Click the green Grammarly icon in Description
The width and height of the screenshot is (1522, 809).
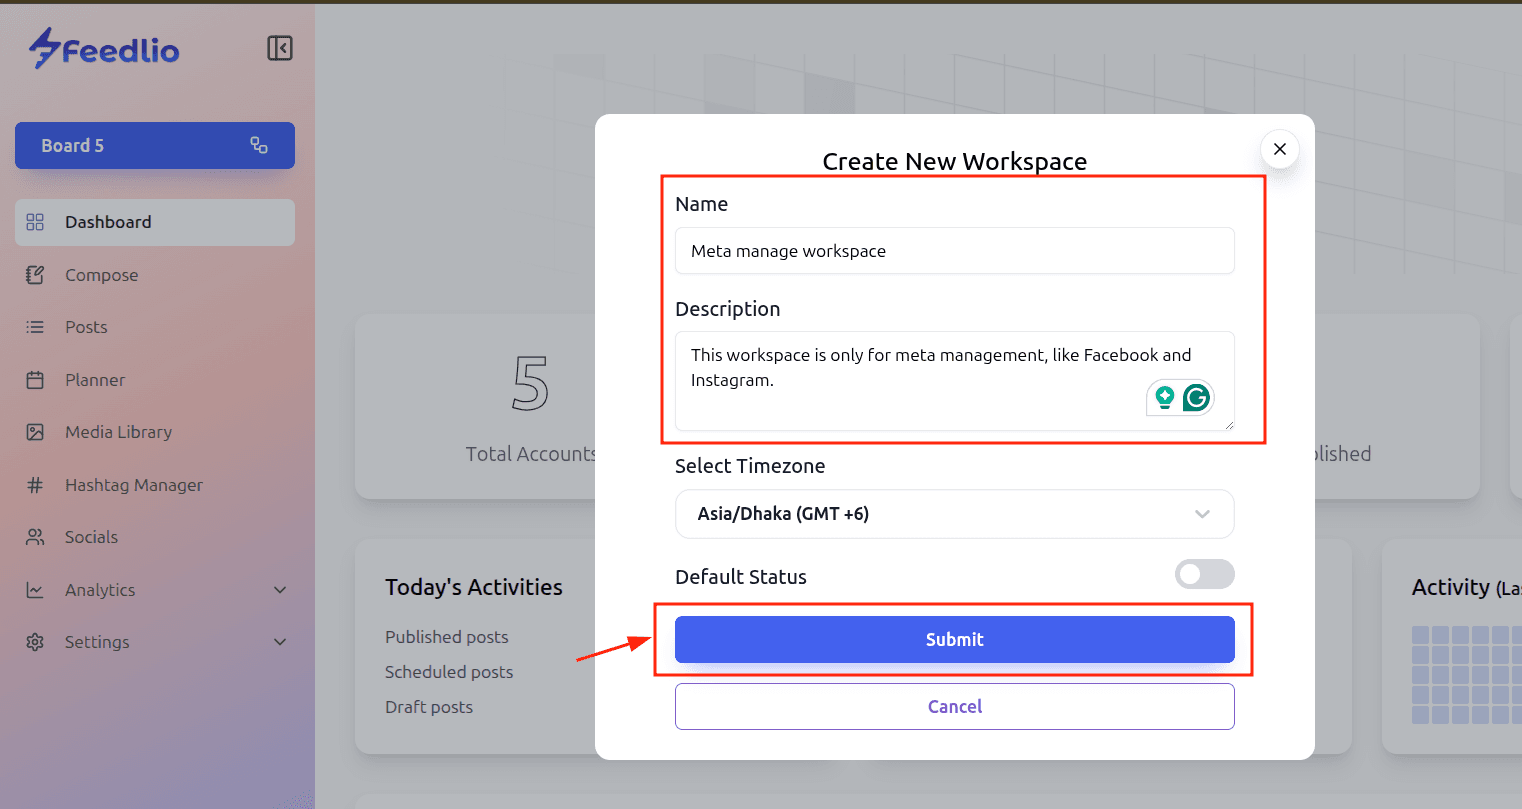pos(1196,398)
